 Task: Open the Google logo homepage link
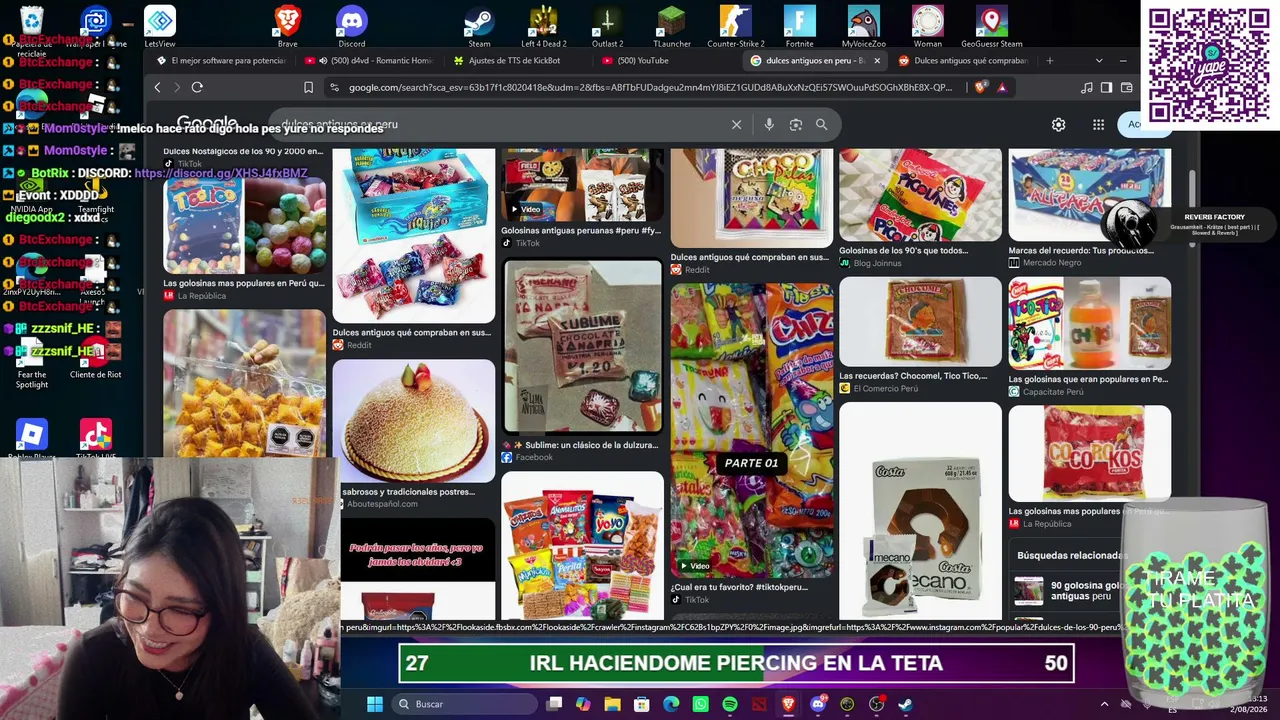click(x=207, y=124)
